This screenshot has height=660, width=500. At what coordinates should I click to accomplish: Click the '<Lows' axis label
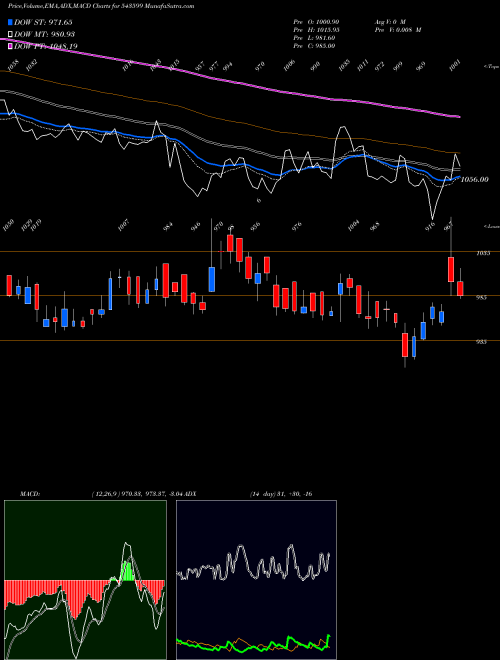tap(492, 226)
